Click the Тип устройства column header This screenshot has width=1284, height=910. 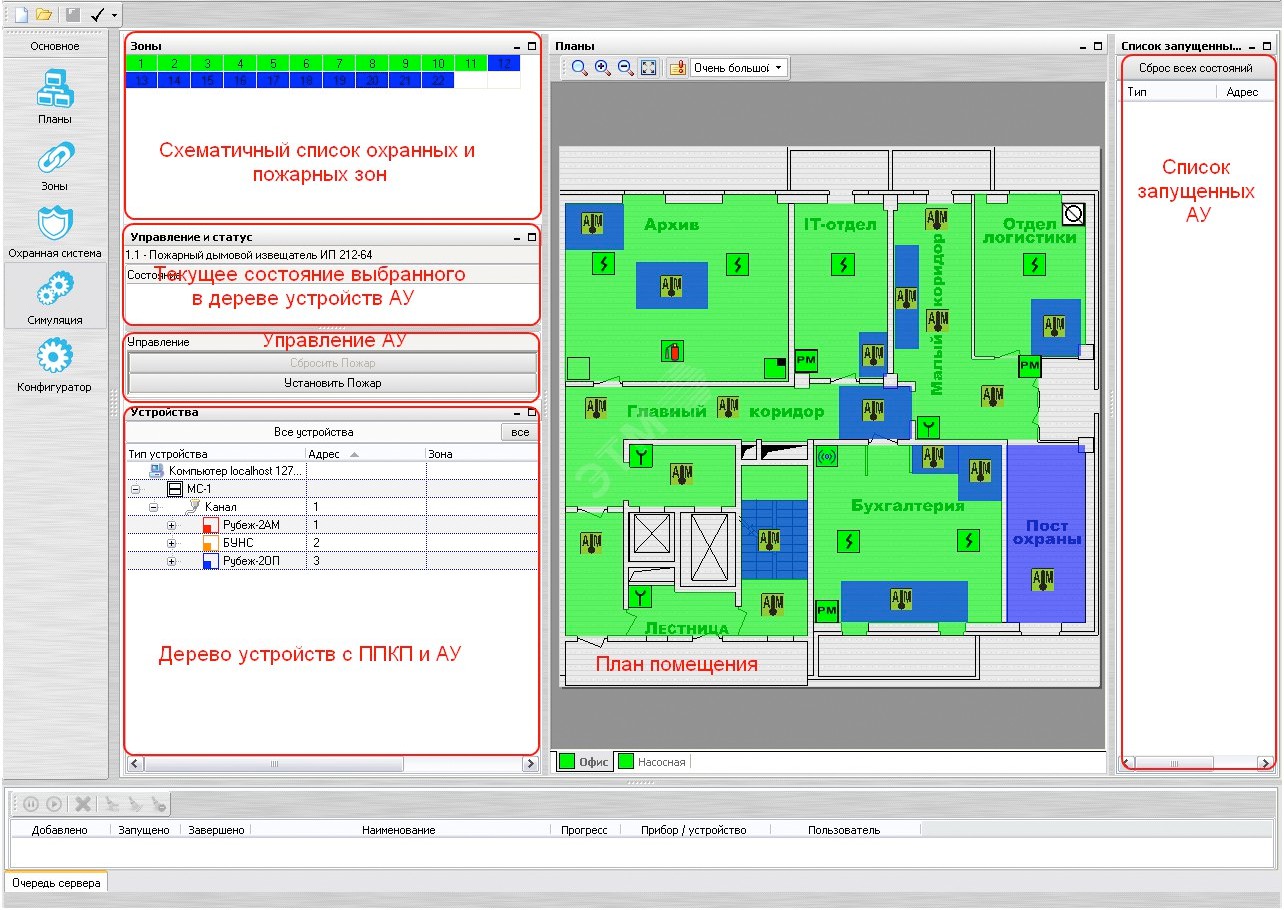click(216, 454)
